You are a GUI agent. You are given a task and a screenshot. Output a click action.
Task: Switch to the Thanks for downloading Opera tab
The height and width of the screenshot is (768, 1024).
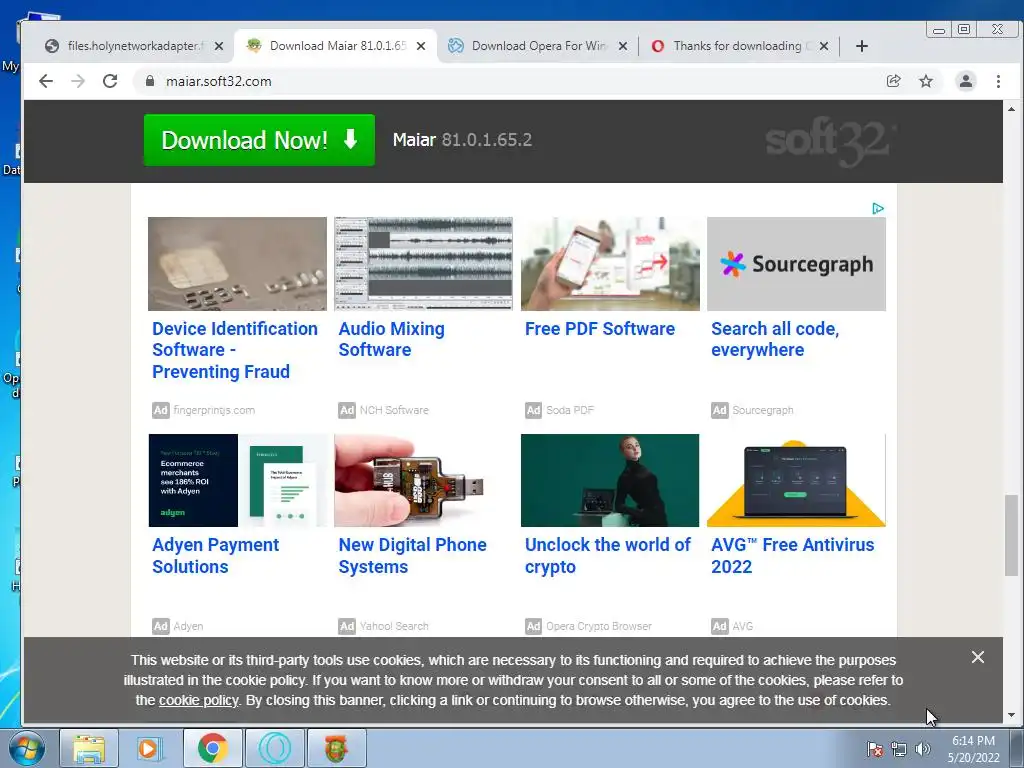tap(739, 46)
